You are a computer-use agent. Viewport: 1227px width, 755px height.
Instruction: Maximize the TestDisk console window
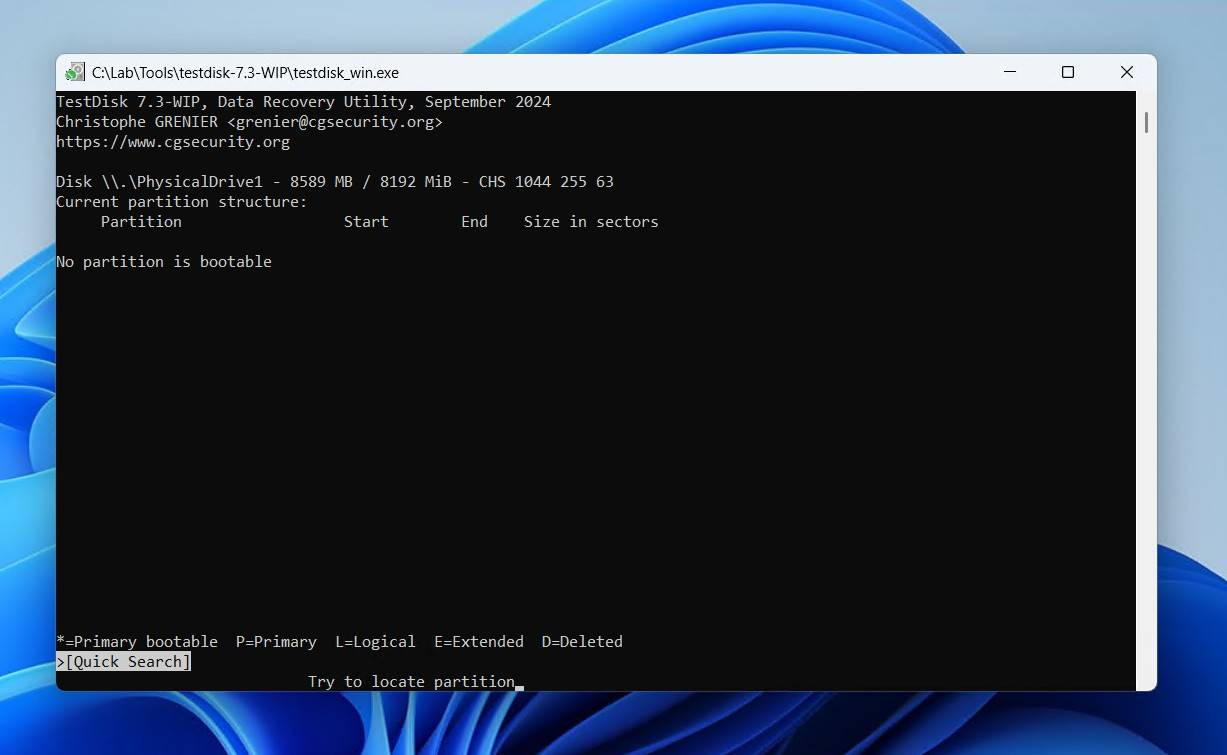(1068, 72)
